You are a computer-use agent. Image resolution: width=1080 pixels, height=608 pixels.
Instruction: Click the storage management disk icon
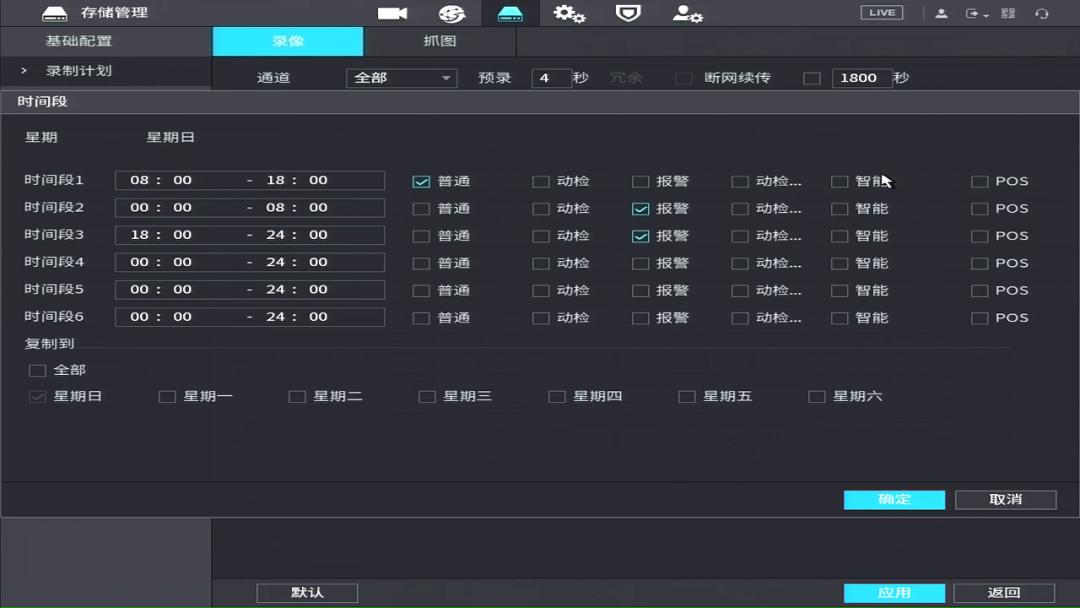[x=510, y=13]
